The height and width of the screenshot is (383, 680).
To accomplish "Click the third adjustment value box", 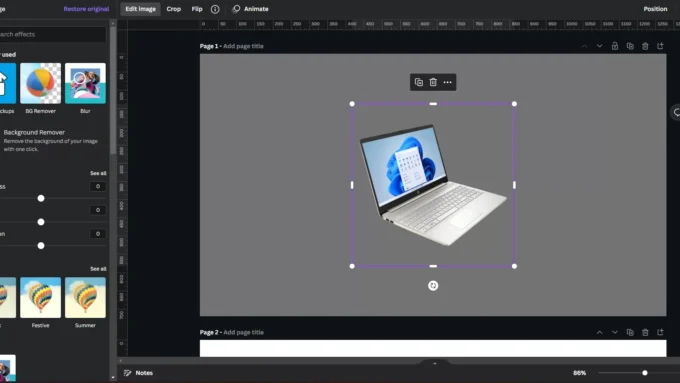I will click(98, 234).
